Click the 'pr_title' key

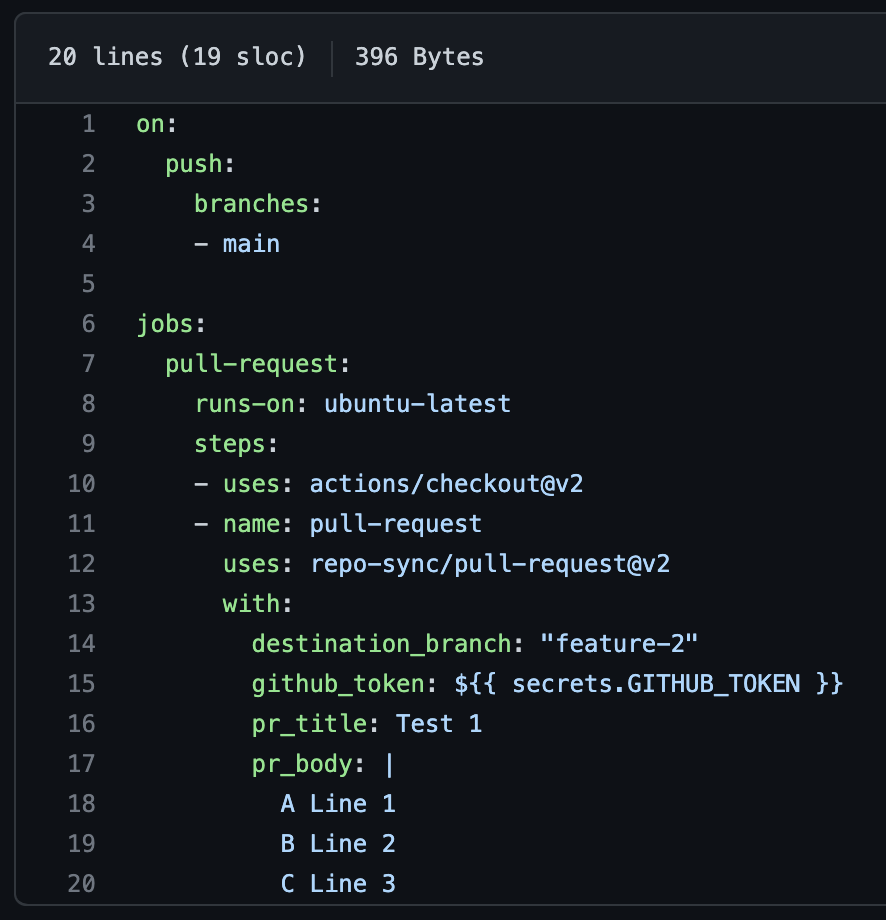[x=309, y=724]
